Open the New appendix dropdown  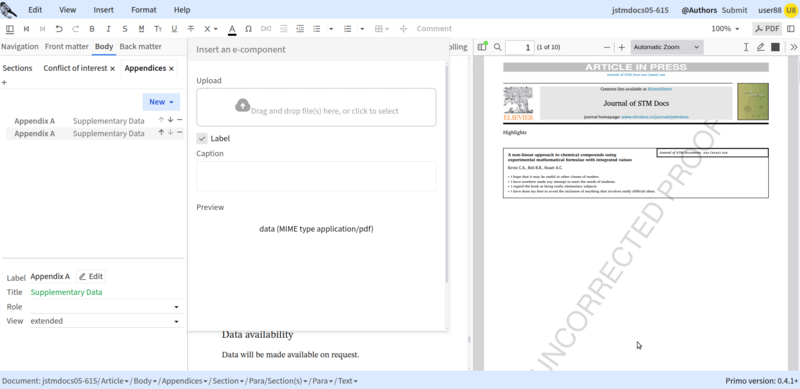tap(161, 102)
